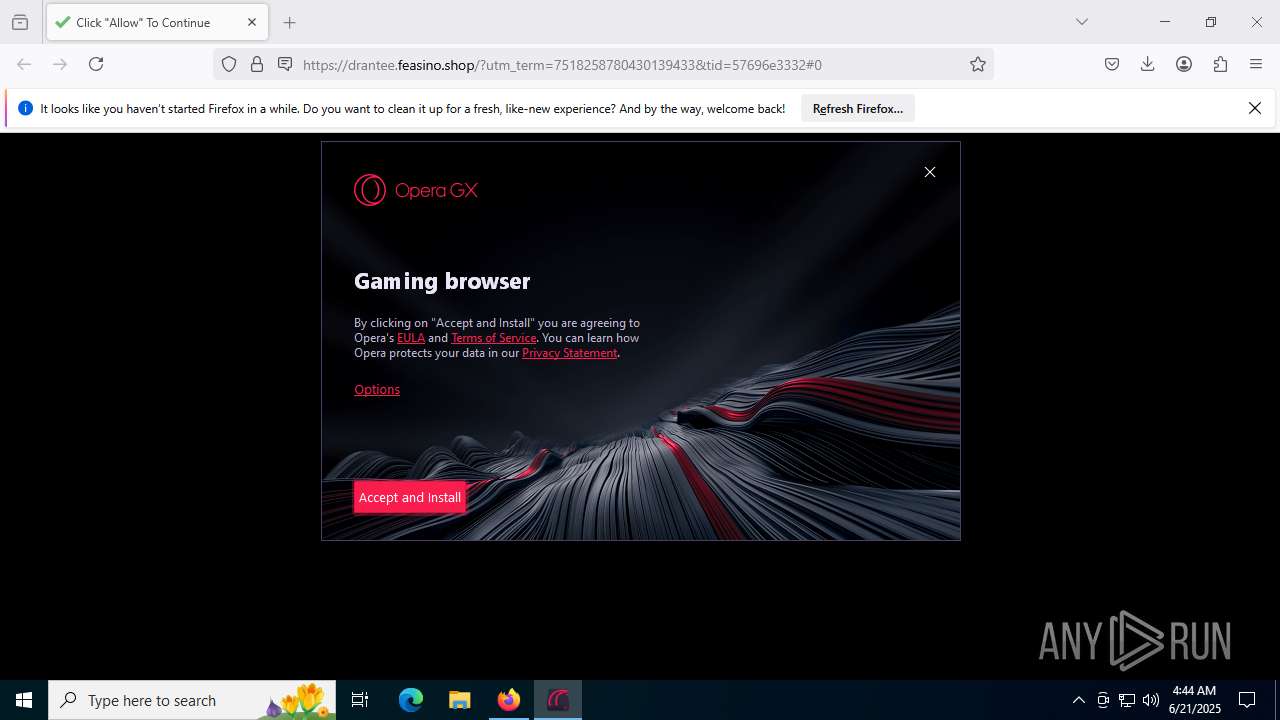Image resolution: width=1280 pixels, height=720 pixels.
Task: Go back with the back arrow
Action: [x=24, y=64]
